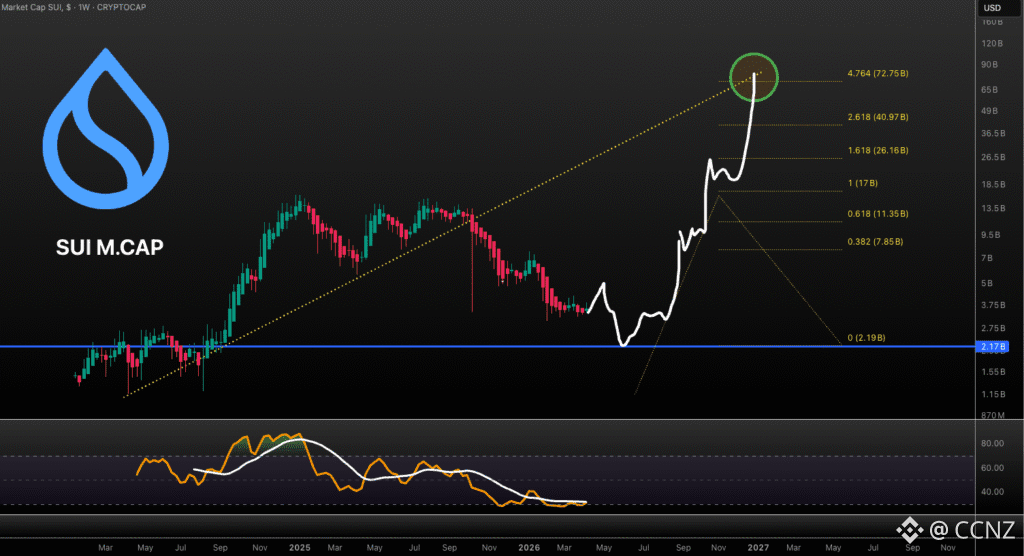Click the 120B price axis label
The height and width of the screenshot is (556, 1024).
(x=992, y=44)
